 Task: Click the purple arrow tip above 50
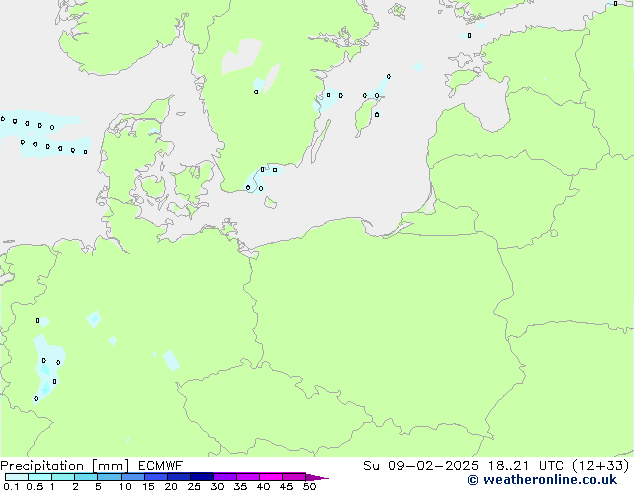[x=317, y=477]
